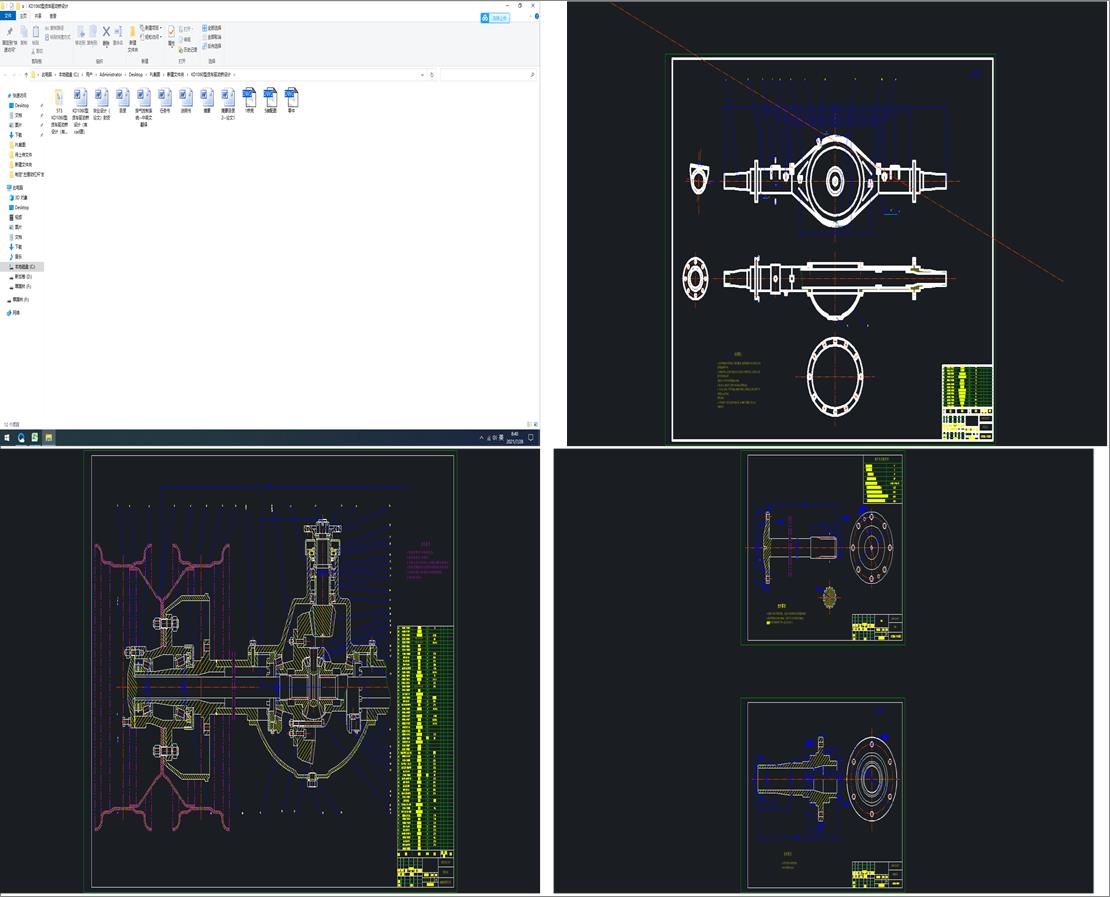The height and width of the screenshot is (897, 1110).
Task: Select 3D Objects under This PC
Action: [19, 198]
